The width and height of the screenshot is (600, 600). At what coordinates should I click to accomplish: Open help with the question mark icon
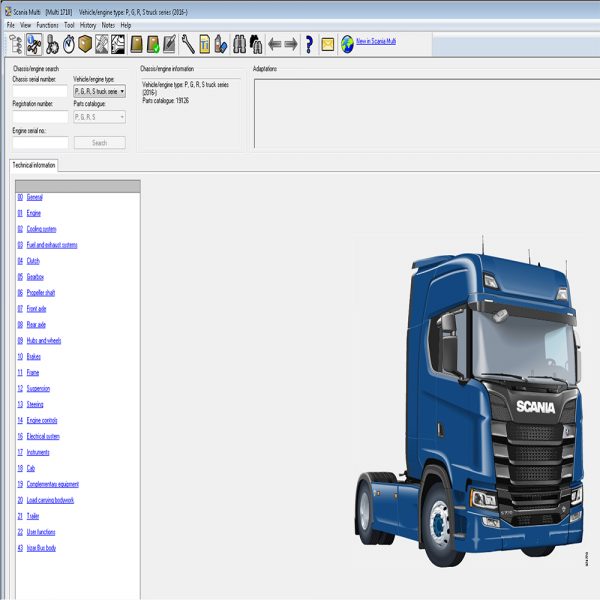point(309,44)
